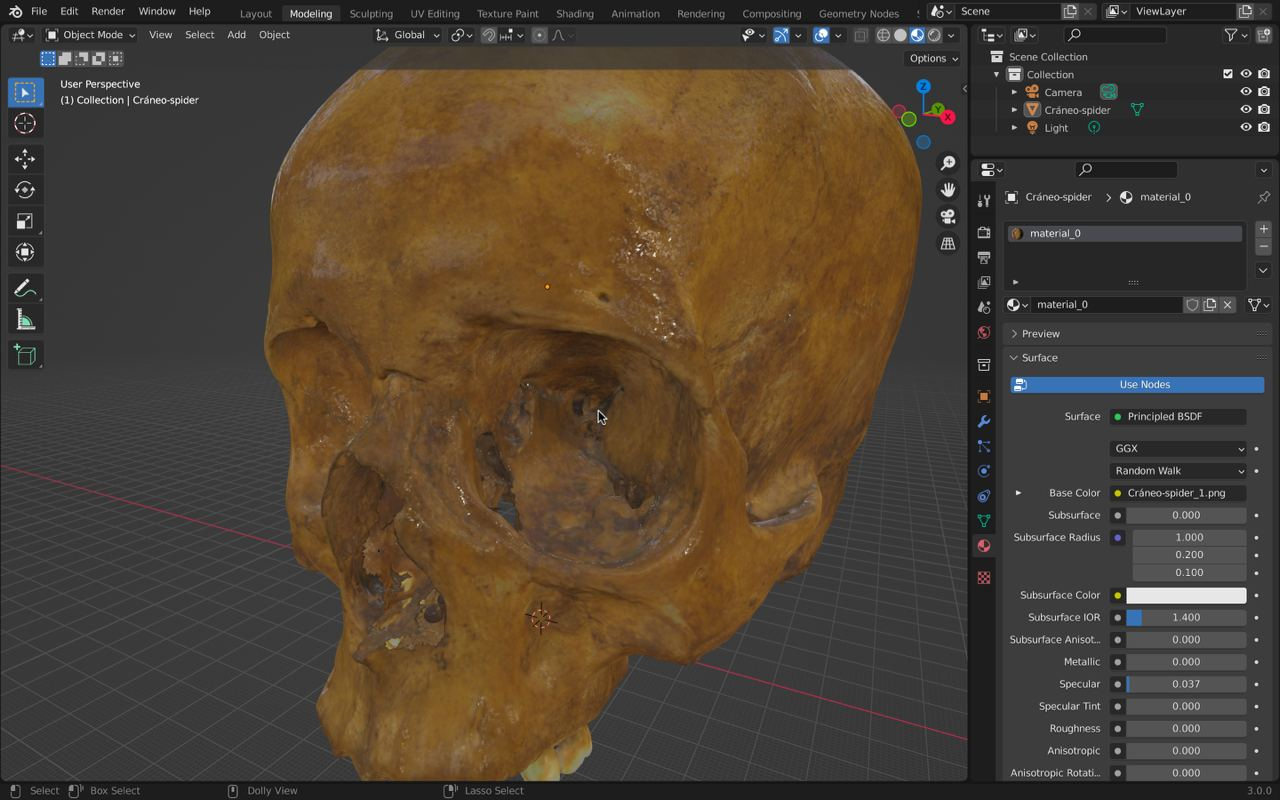
Task: Click the Options button in viewport
Action: coord(933,58)
